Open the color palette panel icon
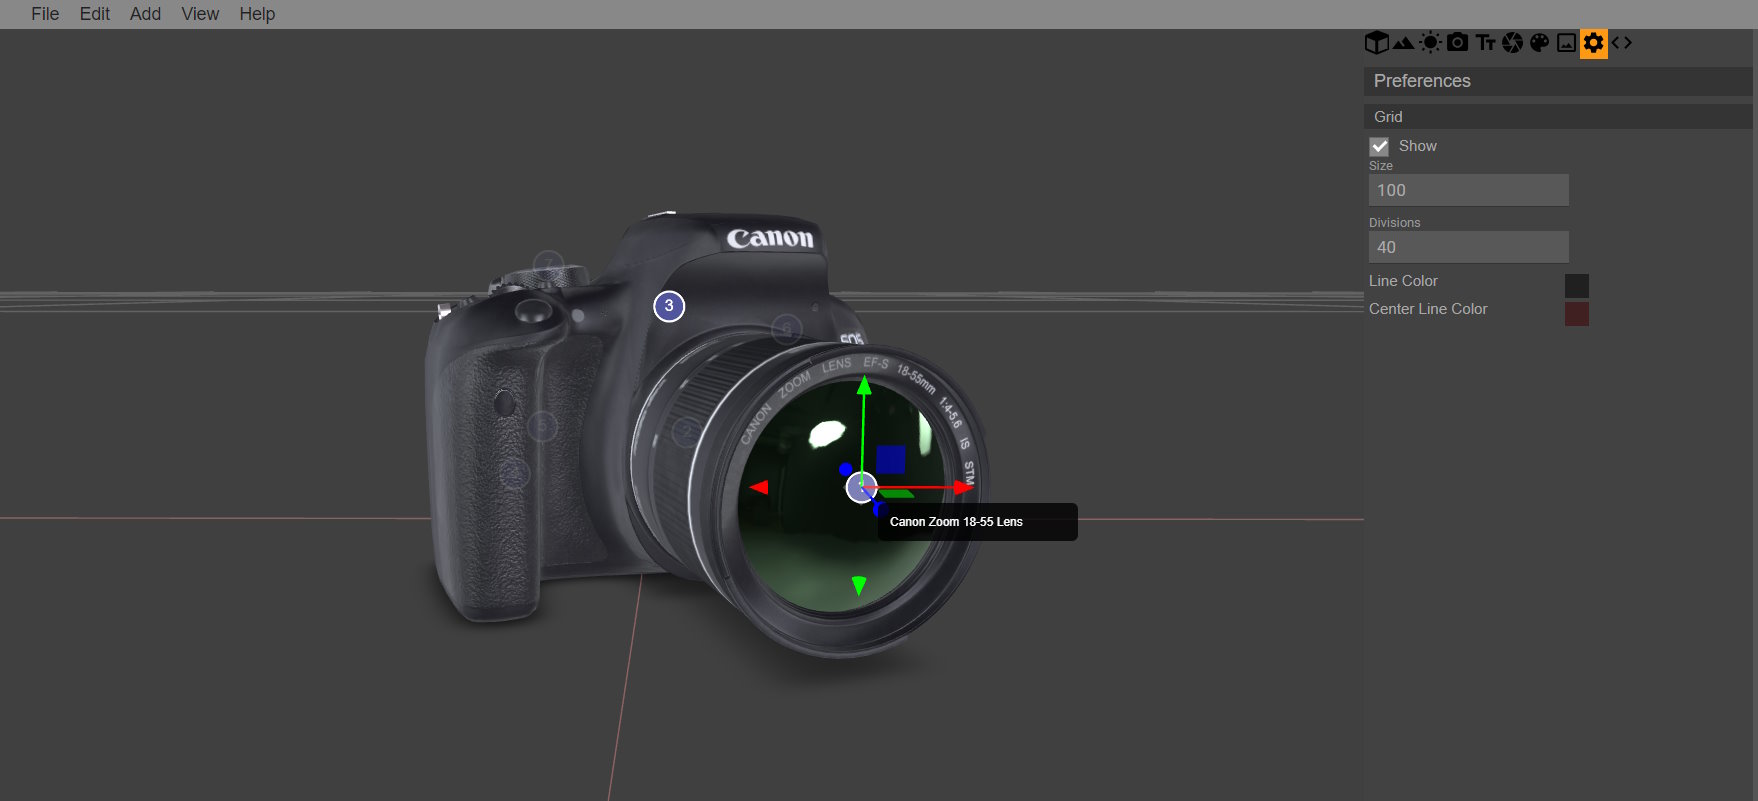 tap(1539, 42)
